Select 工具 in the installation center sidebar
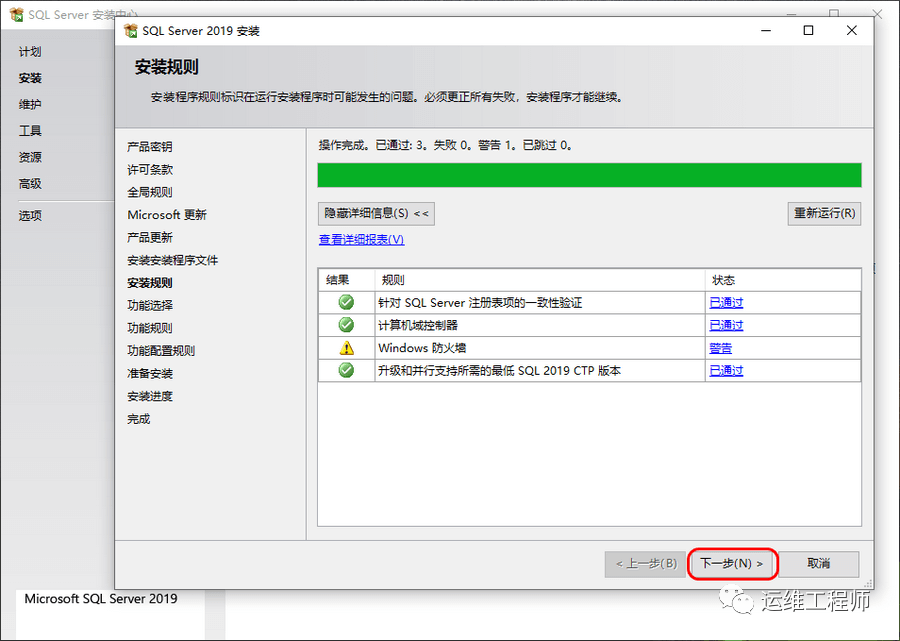This screenshot has width=900, height=641. [30, 131]
